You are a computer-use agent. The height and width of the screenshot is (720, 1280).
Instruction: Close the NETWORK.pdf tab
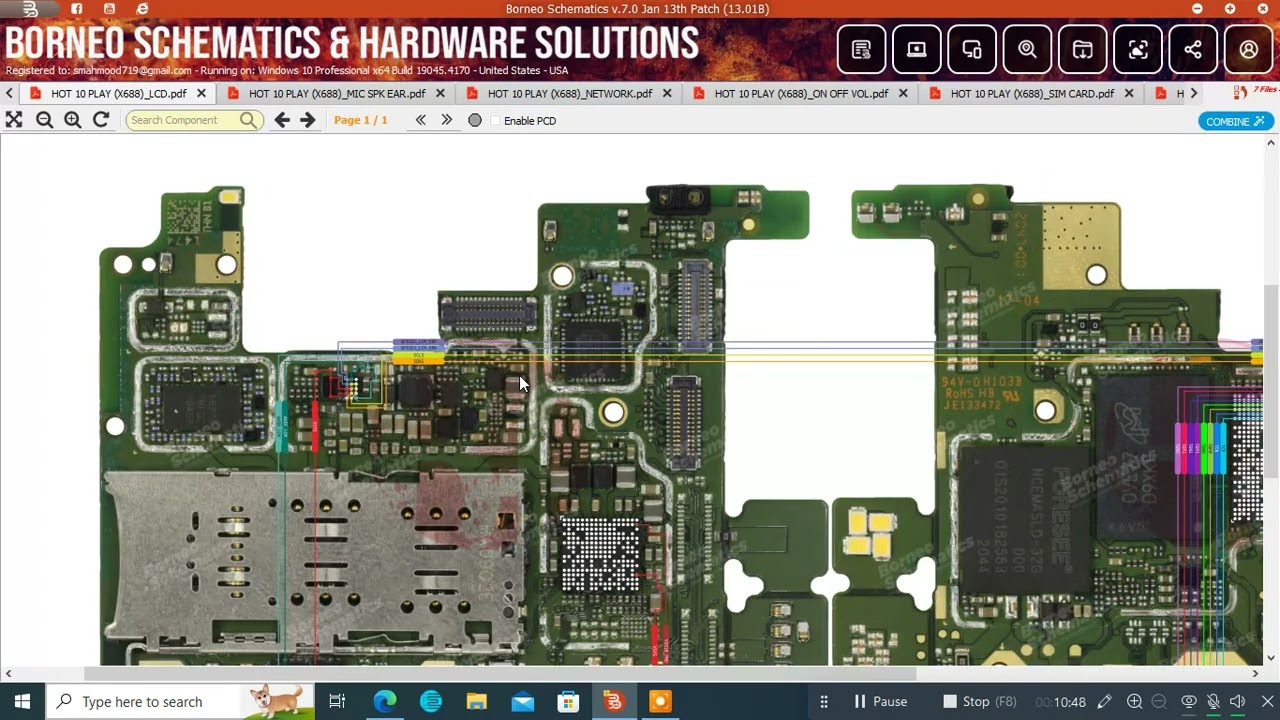[667, 93]
